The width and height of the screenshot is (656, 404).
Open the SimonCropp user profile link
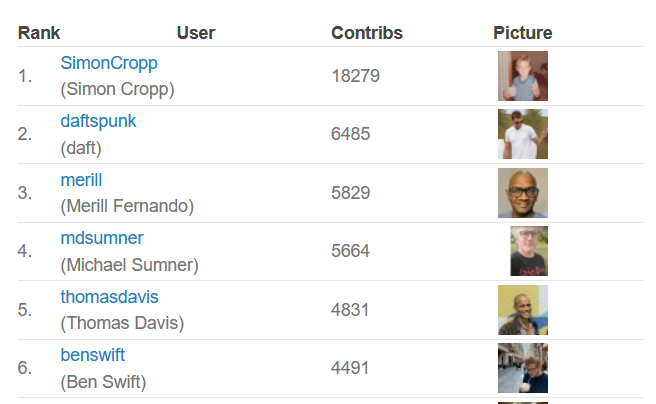[x=109, y=63]
